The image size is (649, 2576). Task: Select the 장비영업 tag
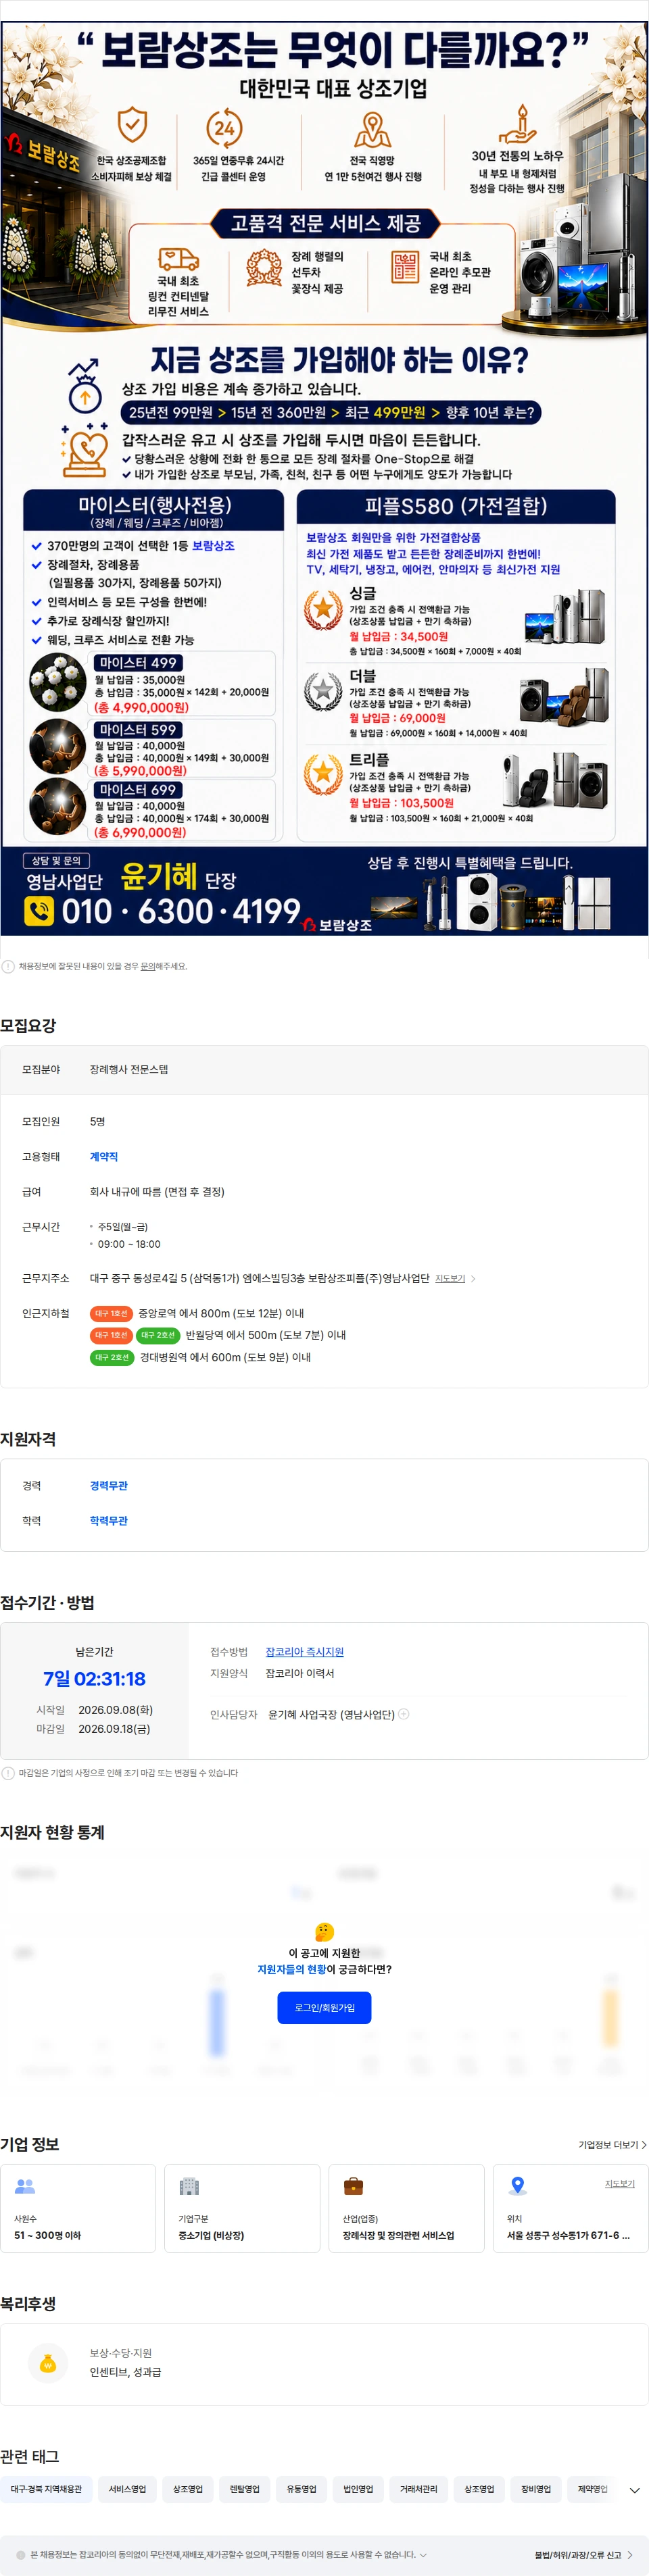(536, 2489)
